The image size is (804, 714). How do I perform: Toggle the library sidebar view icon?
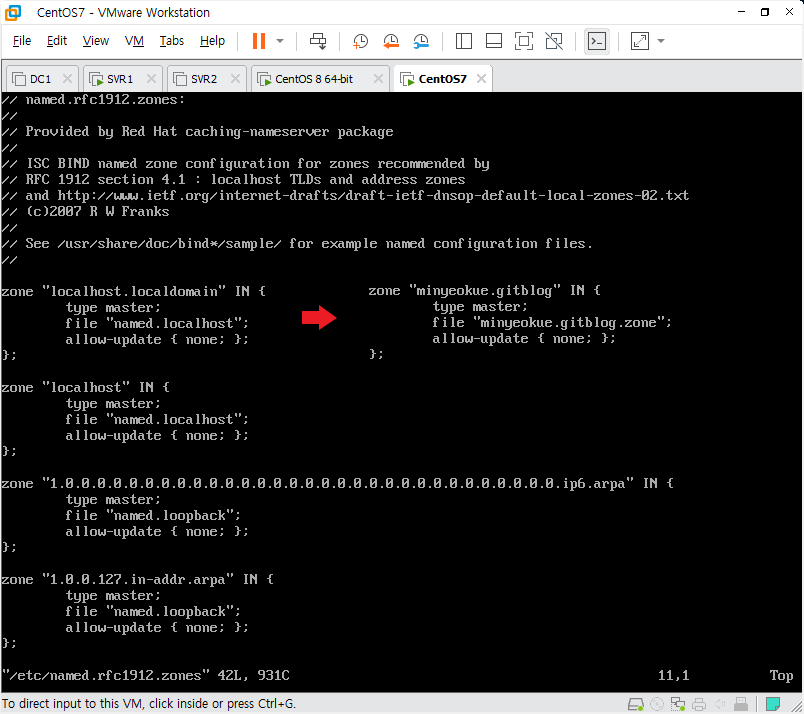(x=464, y=41)
